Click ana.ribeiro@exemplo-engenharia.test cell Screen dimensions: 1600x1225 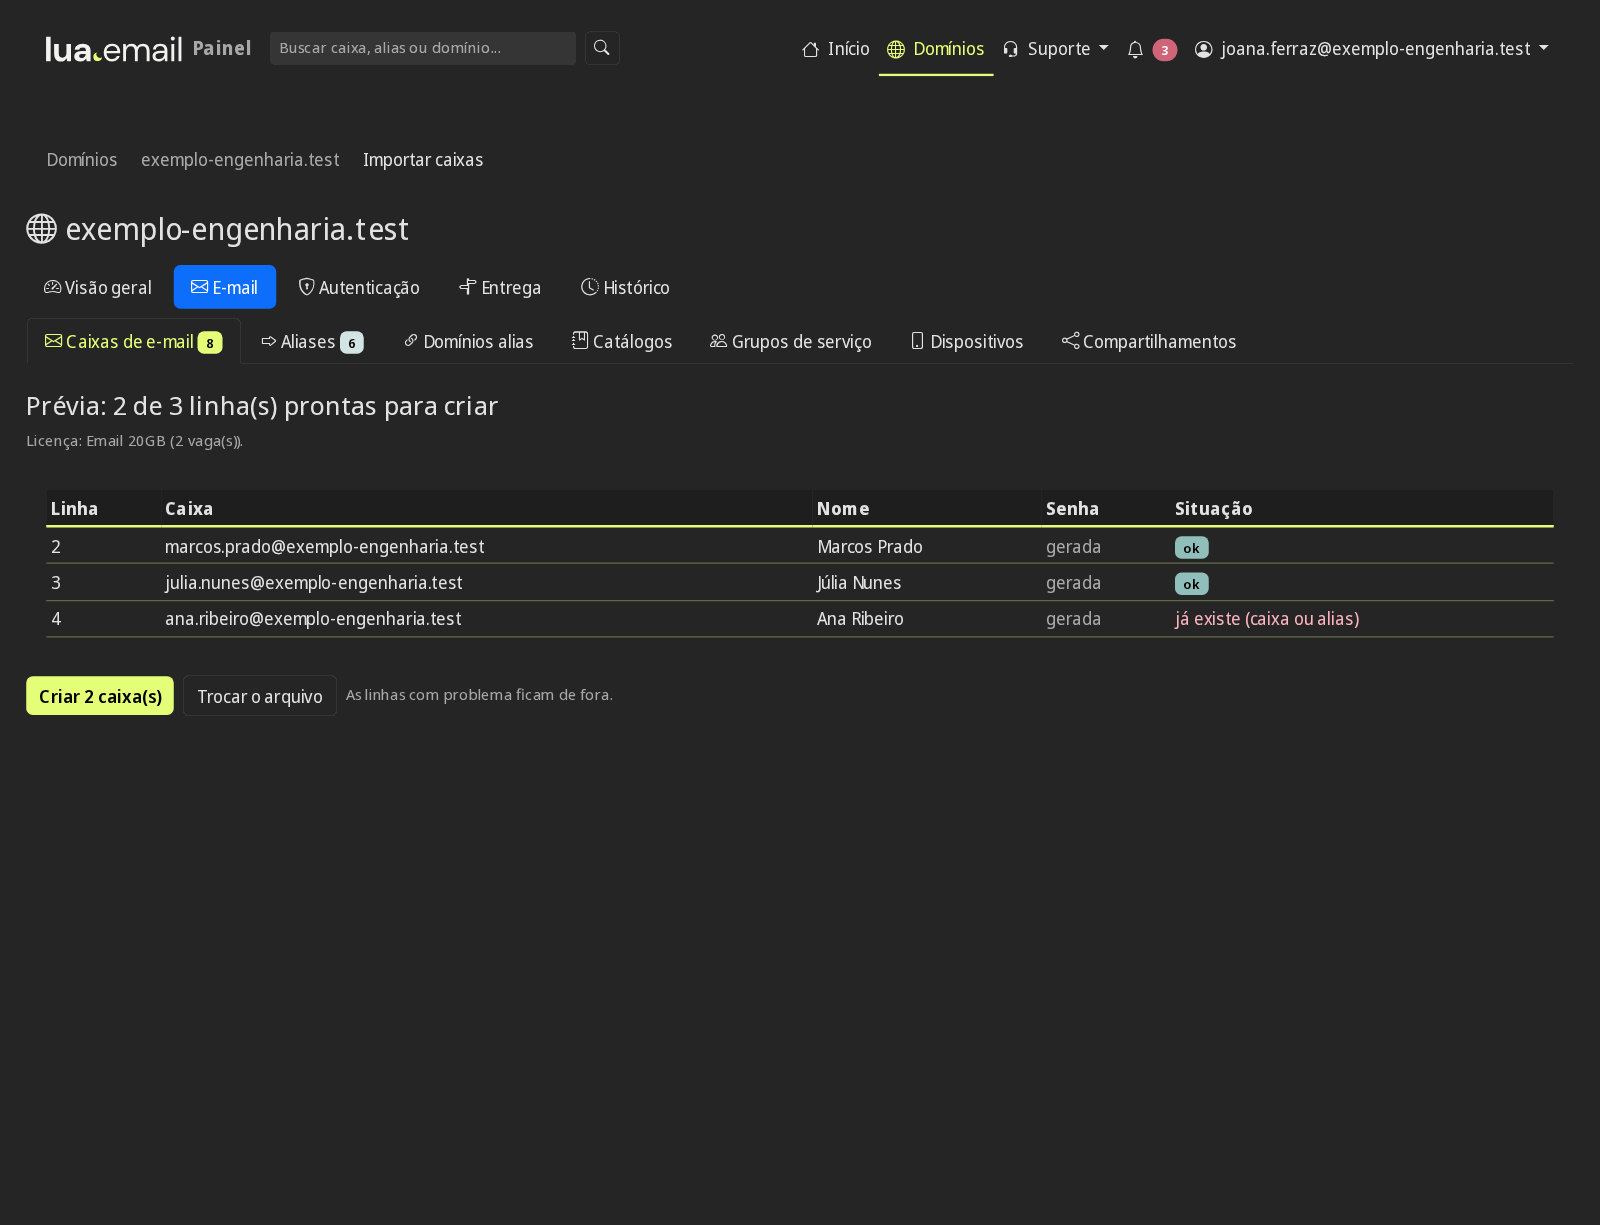(x=486, y=619)
